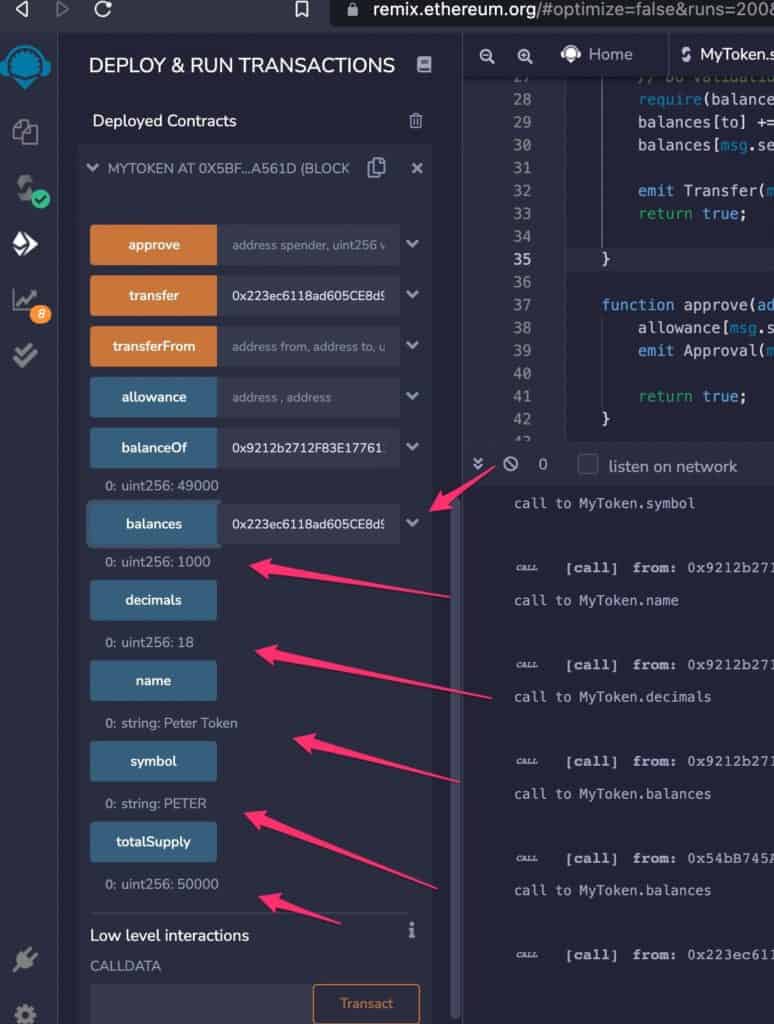Viewport: 774px width, 1024px height.
Task: Focus the transferFrom parameters input
Action: pyautogui.click(x=308, y=346)
